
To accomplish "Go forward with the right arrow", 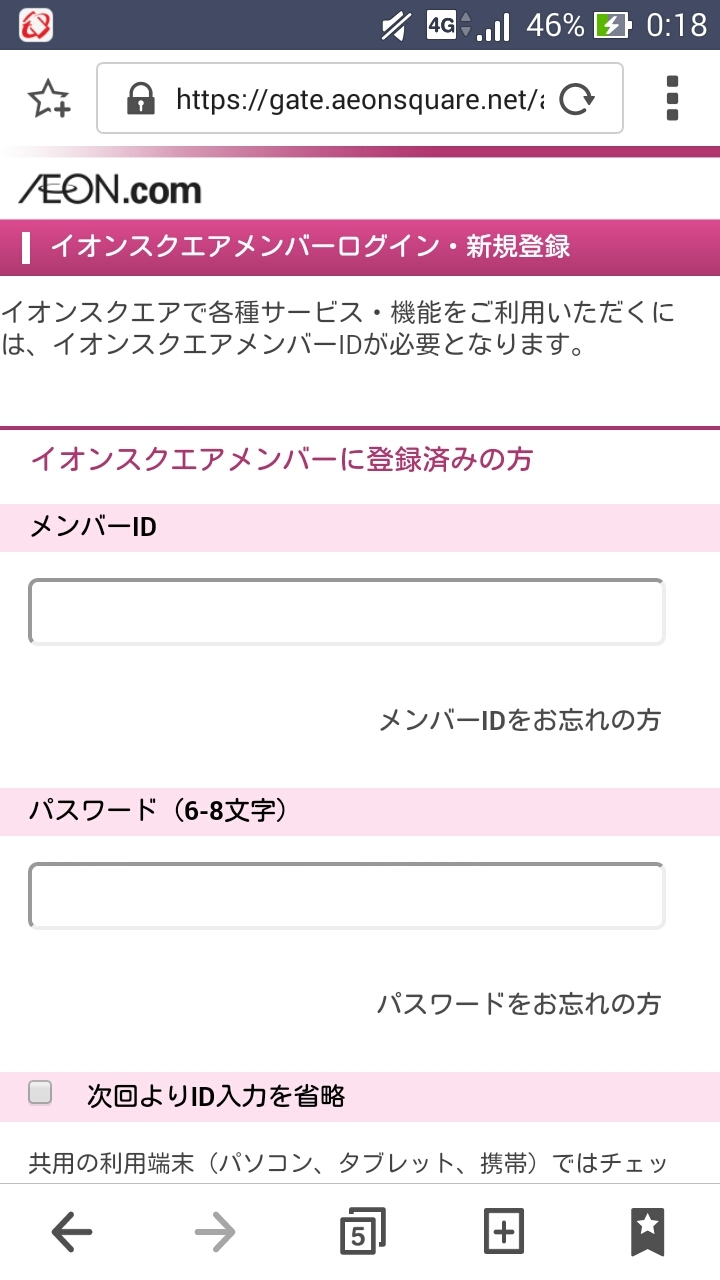I will [215, 1233].
